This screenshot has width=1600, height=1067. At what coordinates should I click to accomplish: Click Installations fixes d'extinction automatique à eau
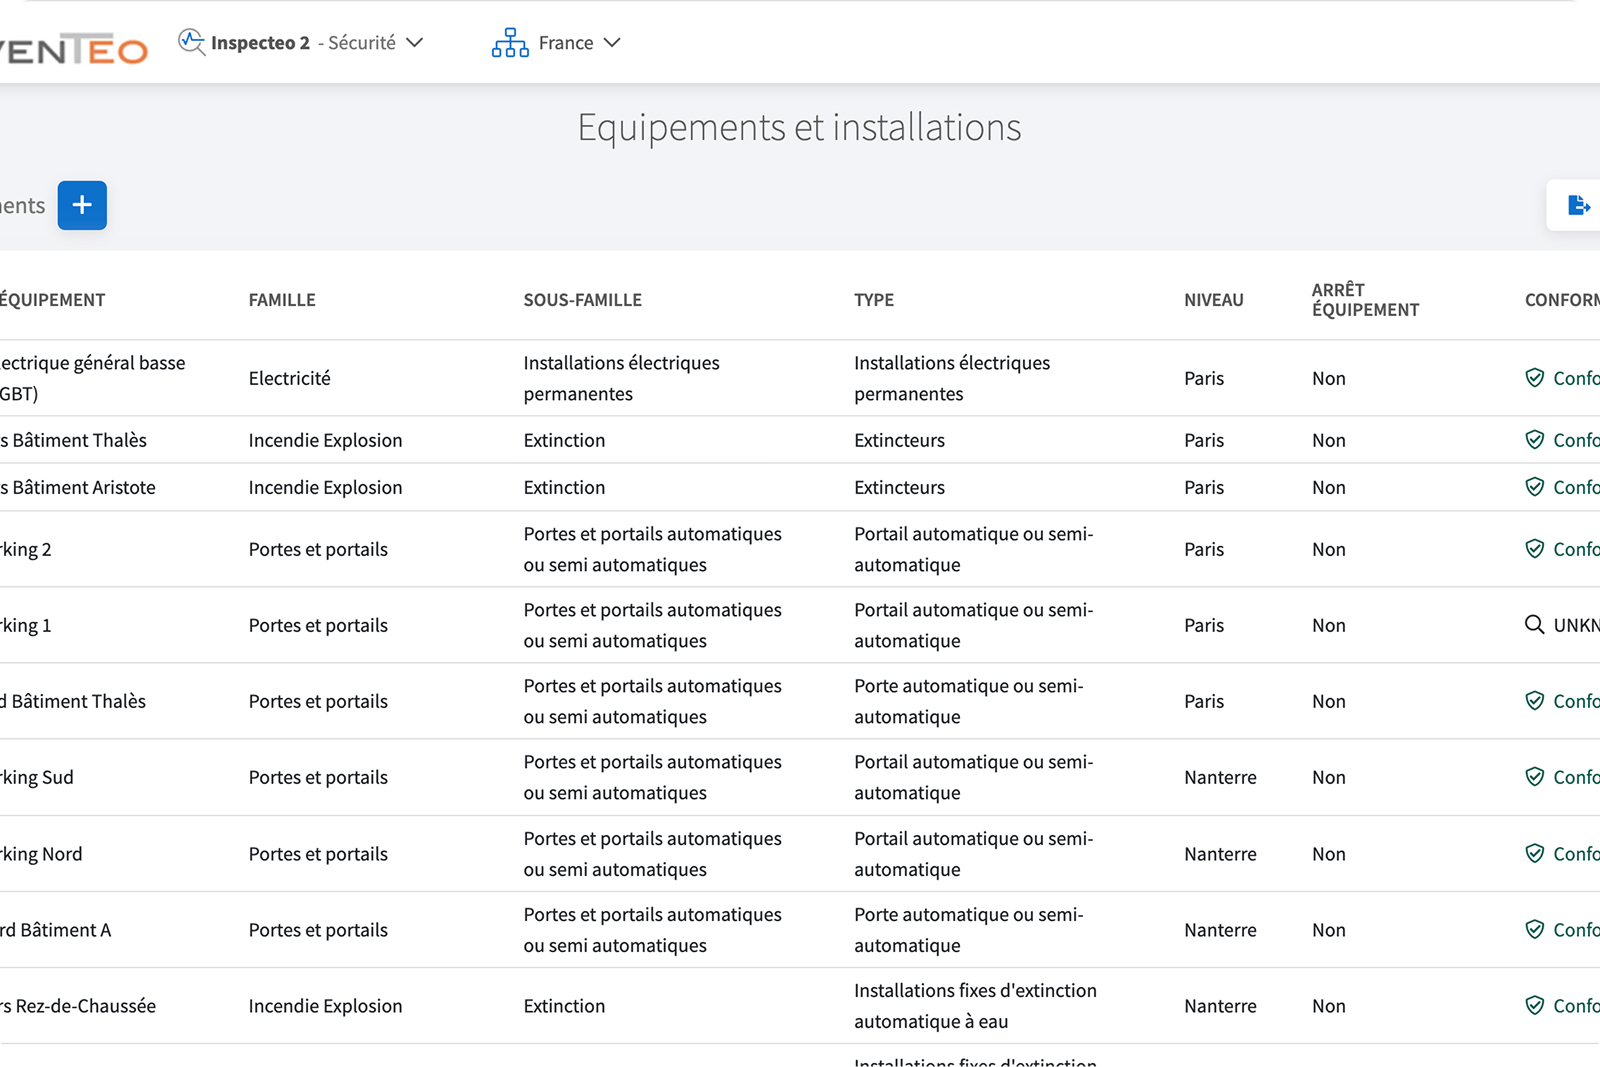point(975,1006)
